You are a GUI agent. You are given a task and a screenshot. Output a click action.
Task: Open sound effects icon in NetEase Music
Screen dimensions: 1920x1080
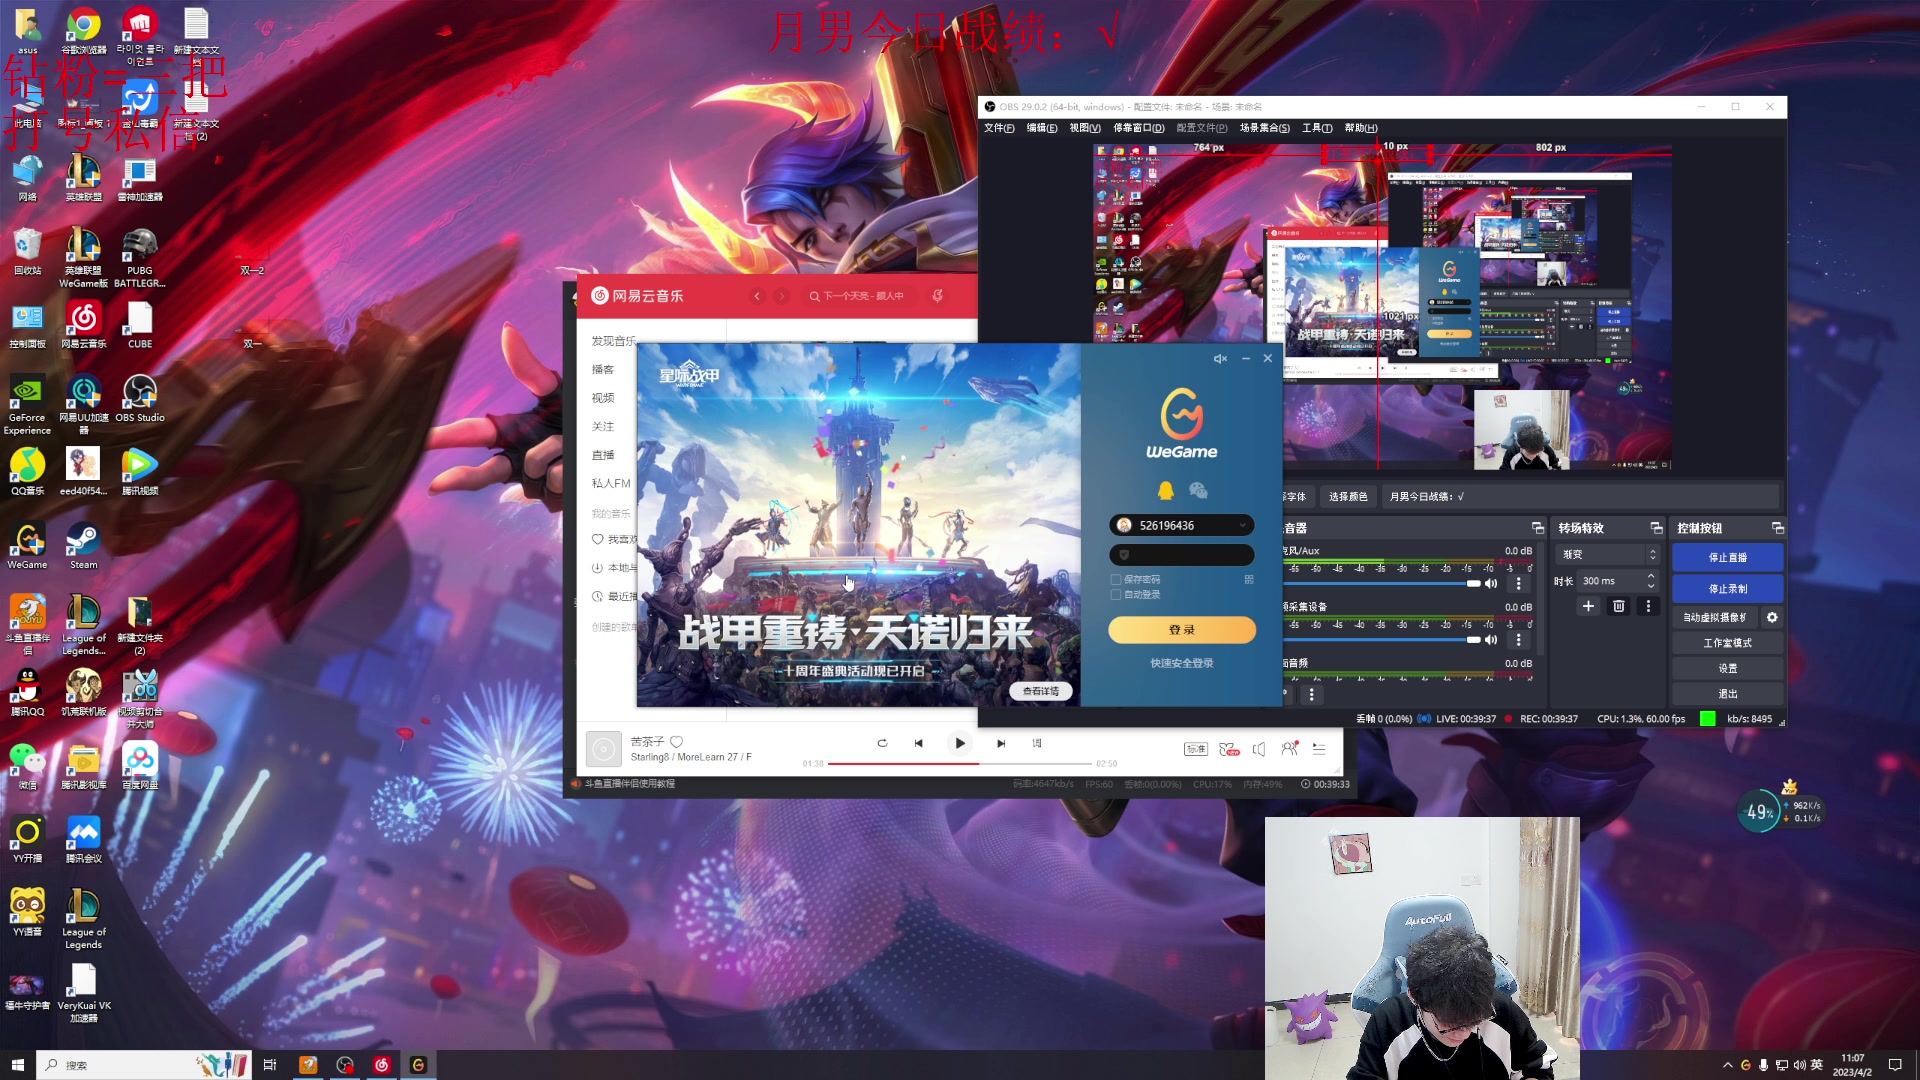(x=1229, y=749)
